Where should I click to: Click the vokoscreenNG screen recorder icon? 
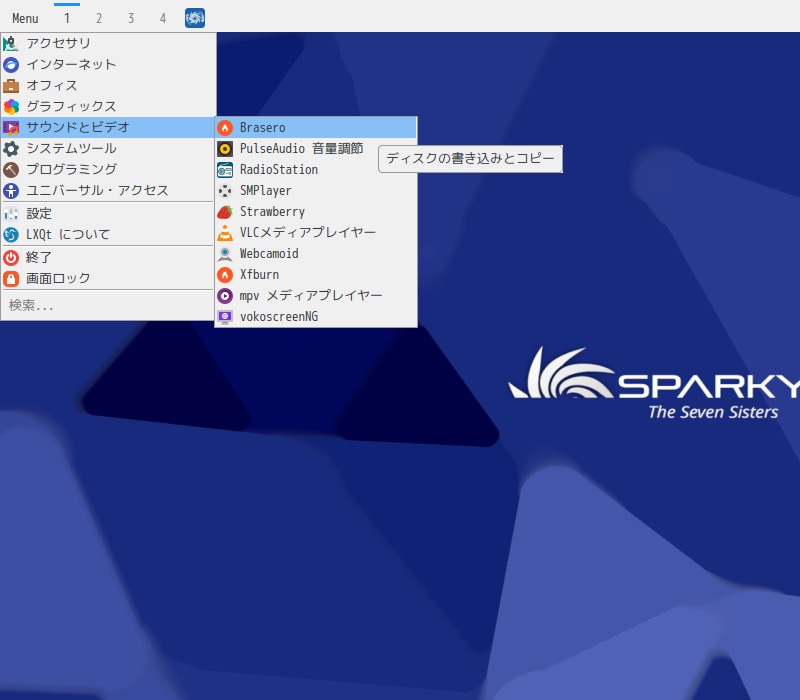[225, 317]
